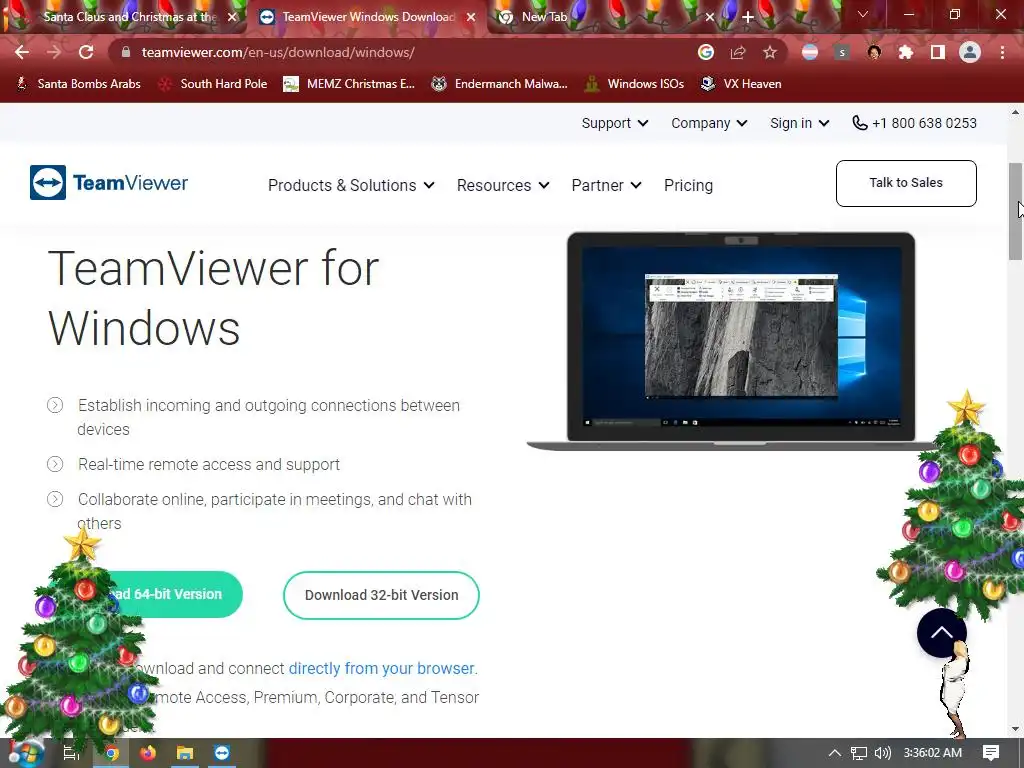The width and height of the screenshot is (1024, 768).
Task: Open Endermanch Malware bookmark
Action: tap(499, 84)
